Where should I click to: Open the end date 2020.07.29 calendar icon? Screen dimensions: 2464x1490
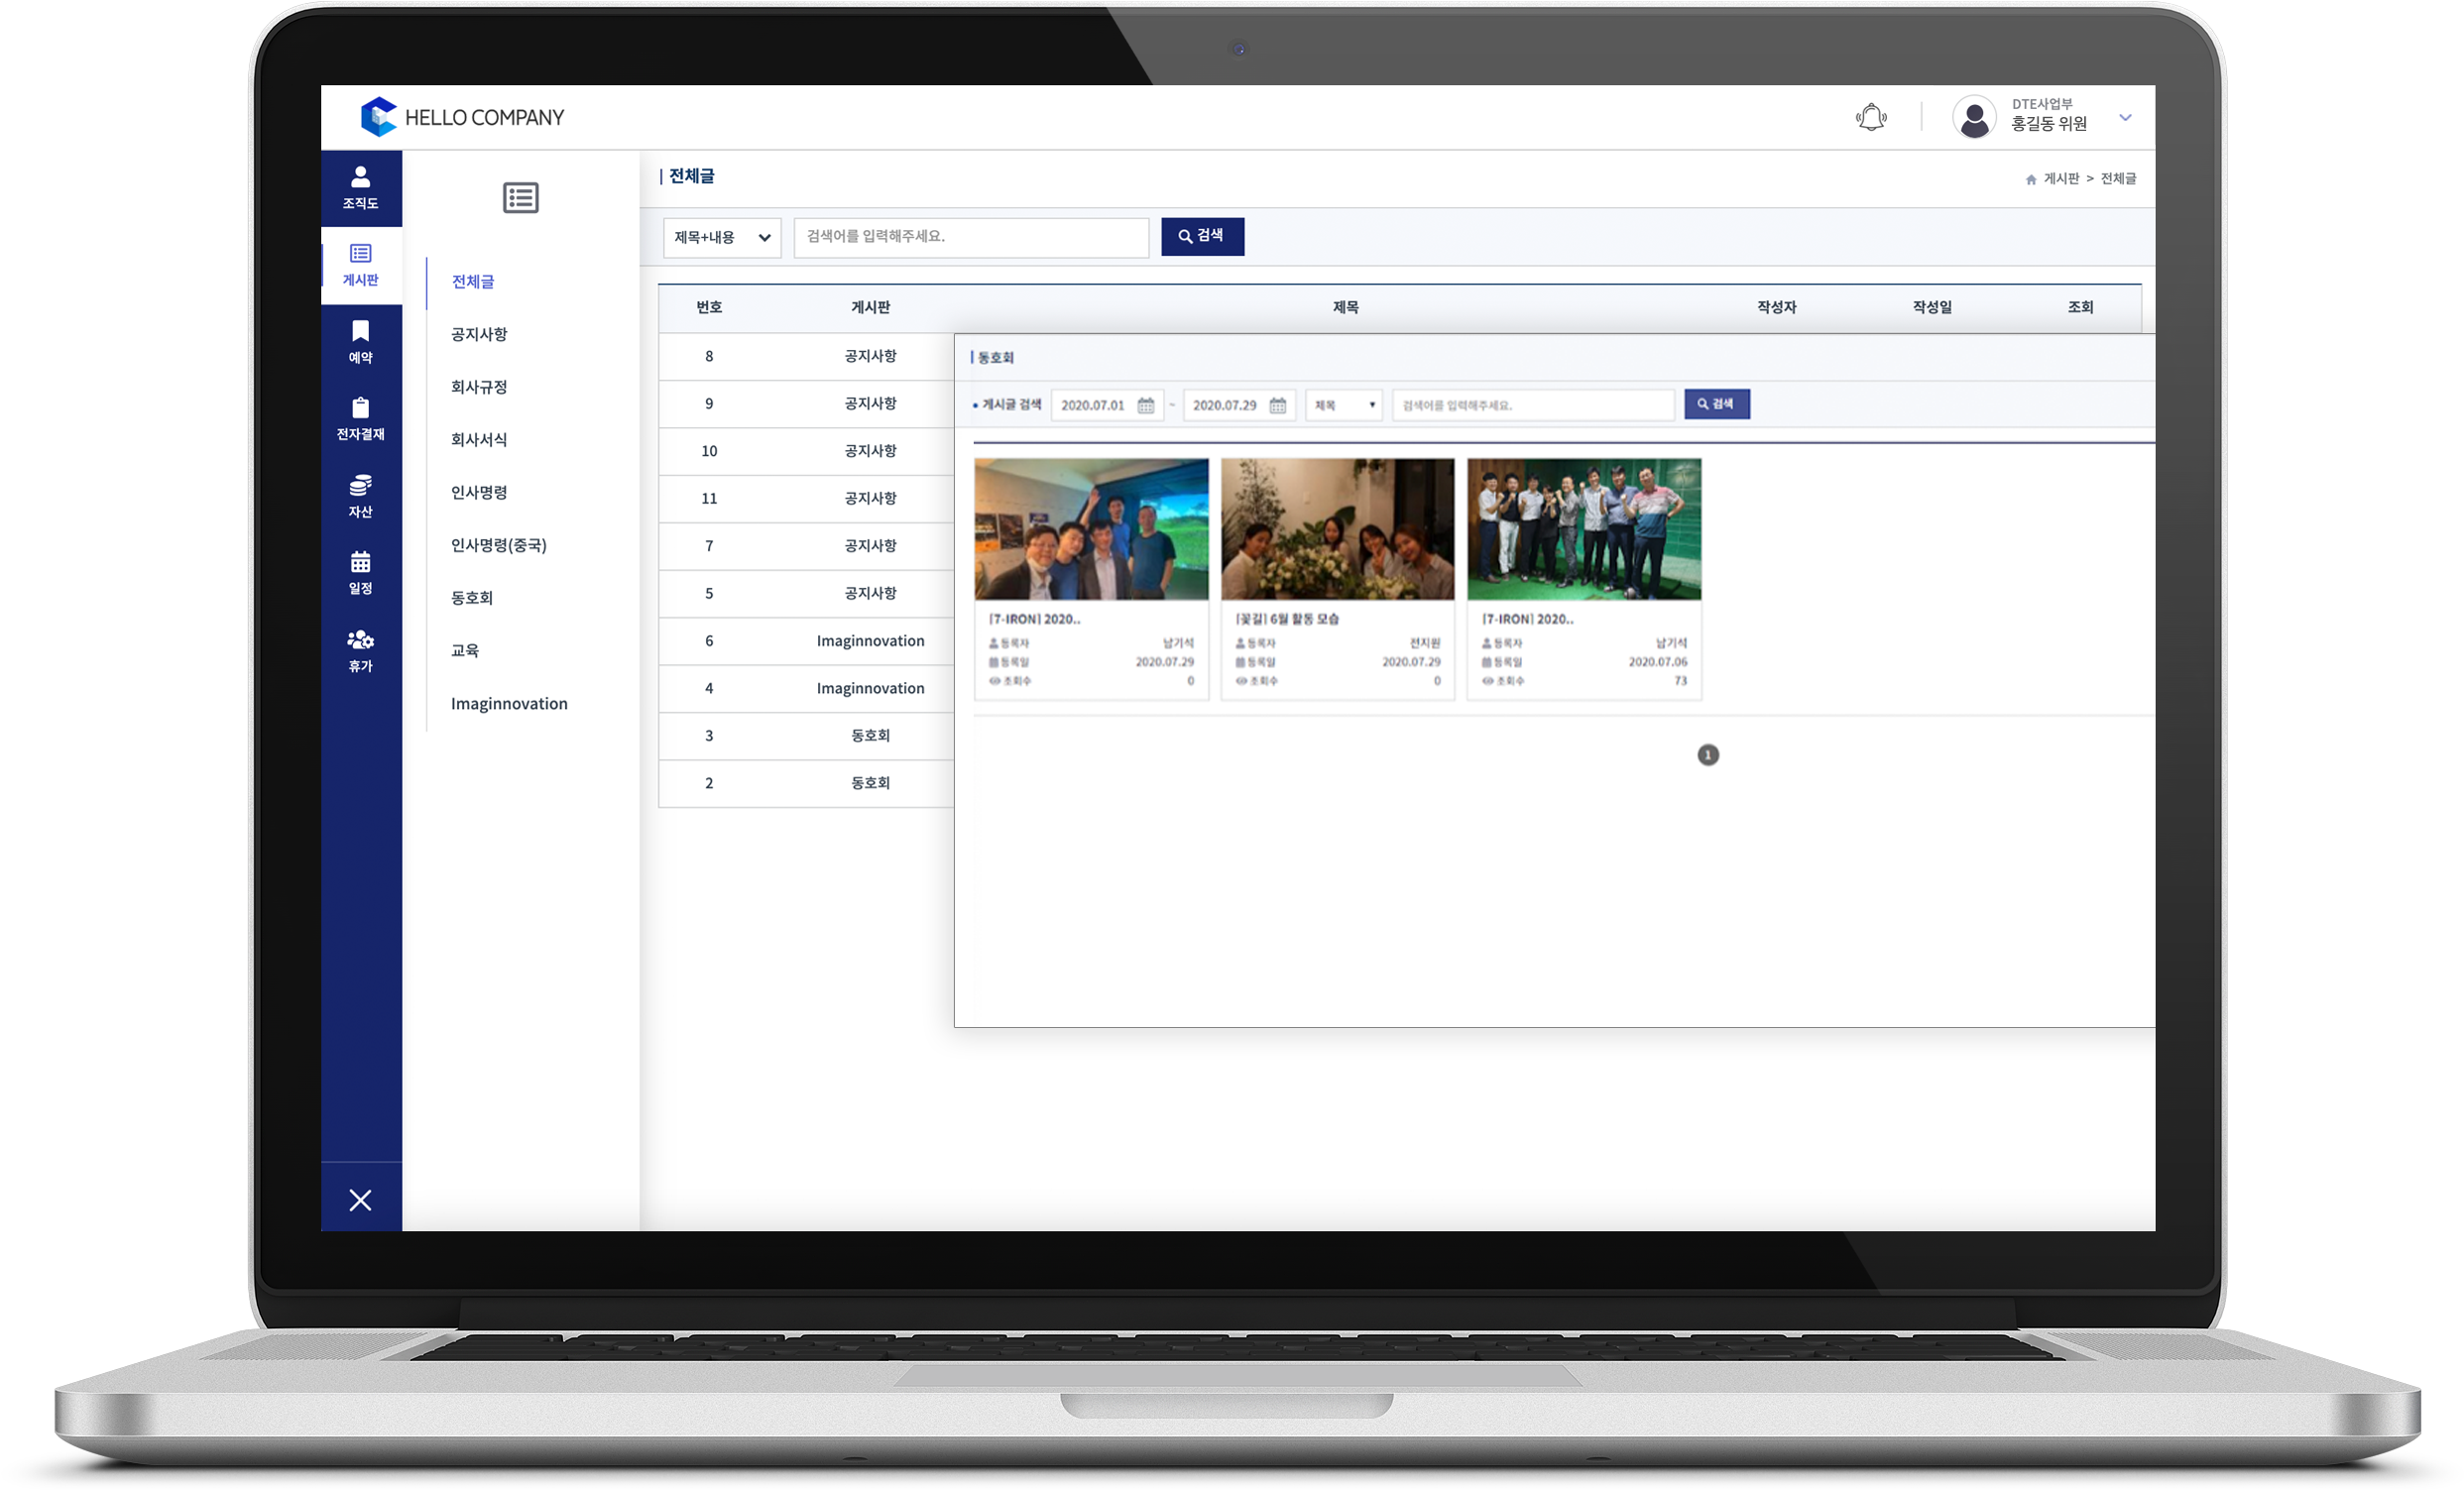1278,405
